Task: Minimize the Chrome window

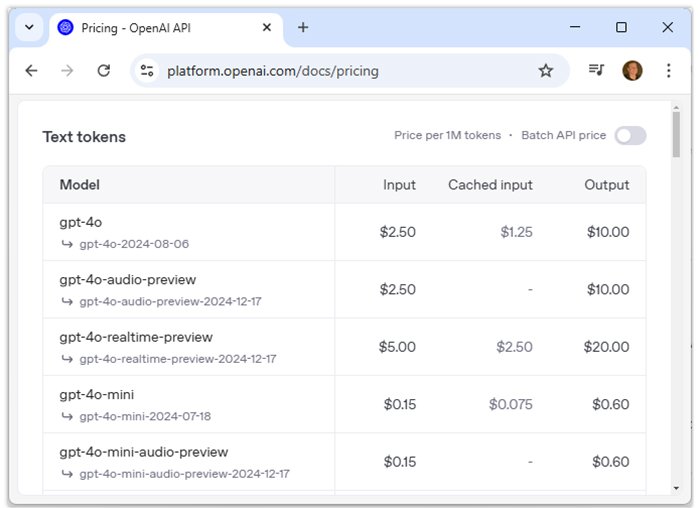Action: pos(575,27)
